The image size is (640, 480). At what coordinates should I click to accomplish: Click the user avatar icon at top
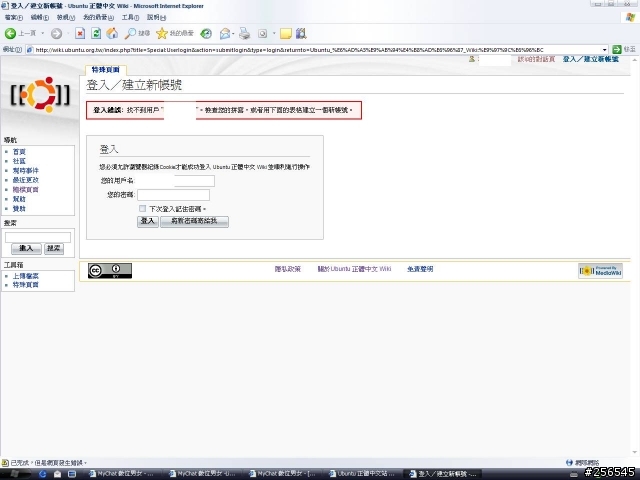click(472, 59)
